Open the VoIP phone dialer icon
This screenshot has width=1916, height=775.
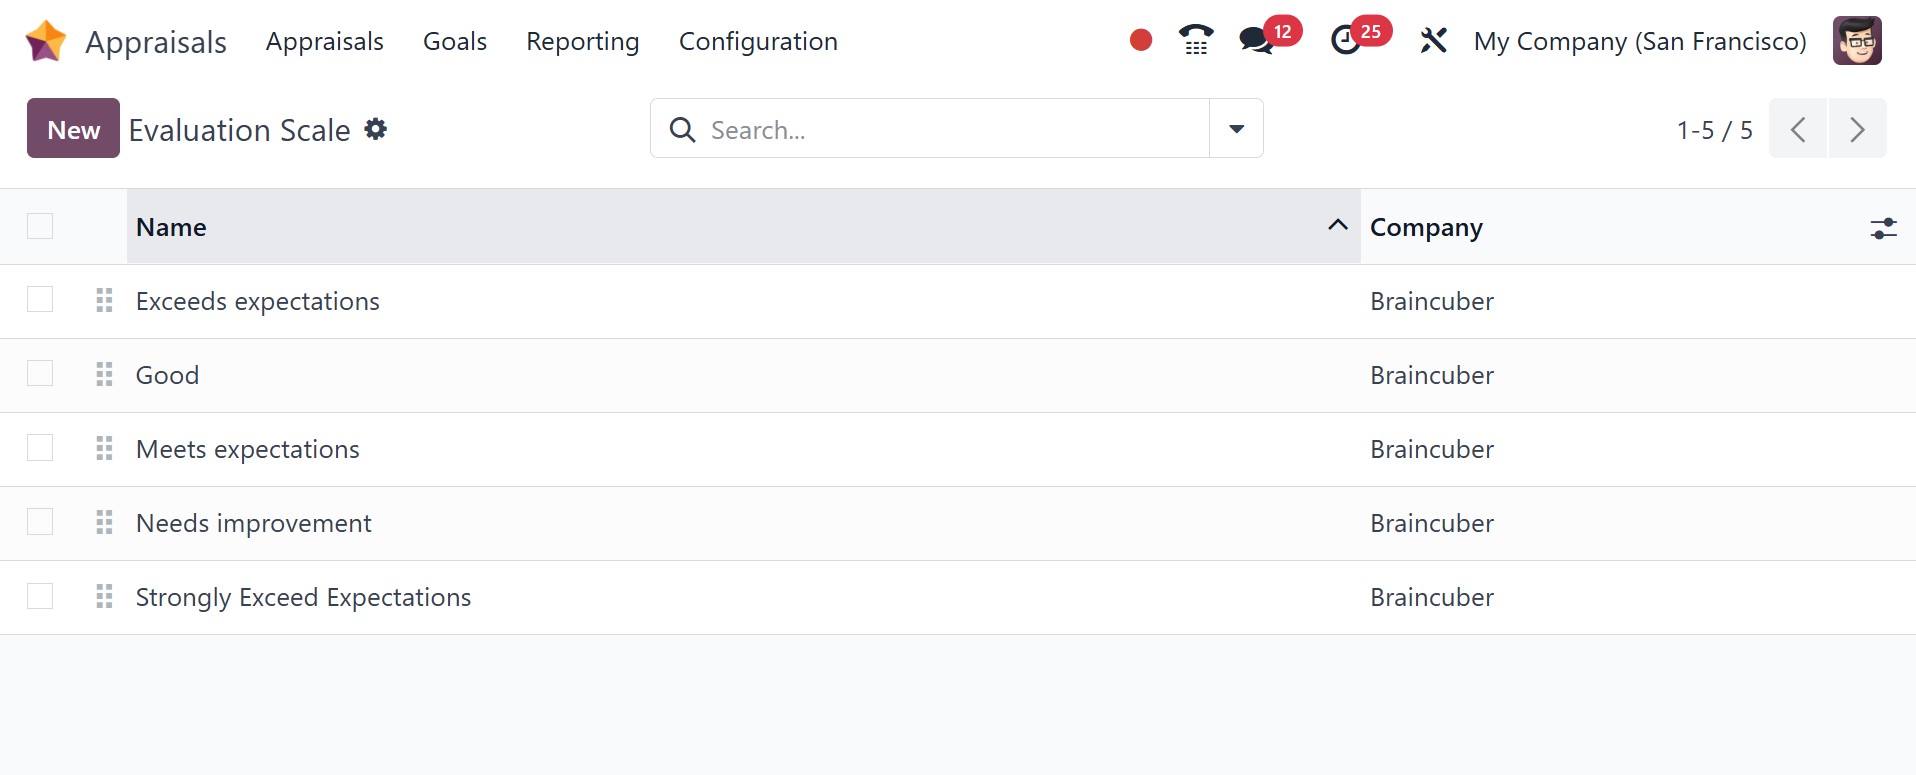(x=1196, y=40)
